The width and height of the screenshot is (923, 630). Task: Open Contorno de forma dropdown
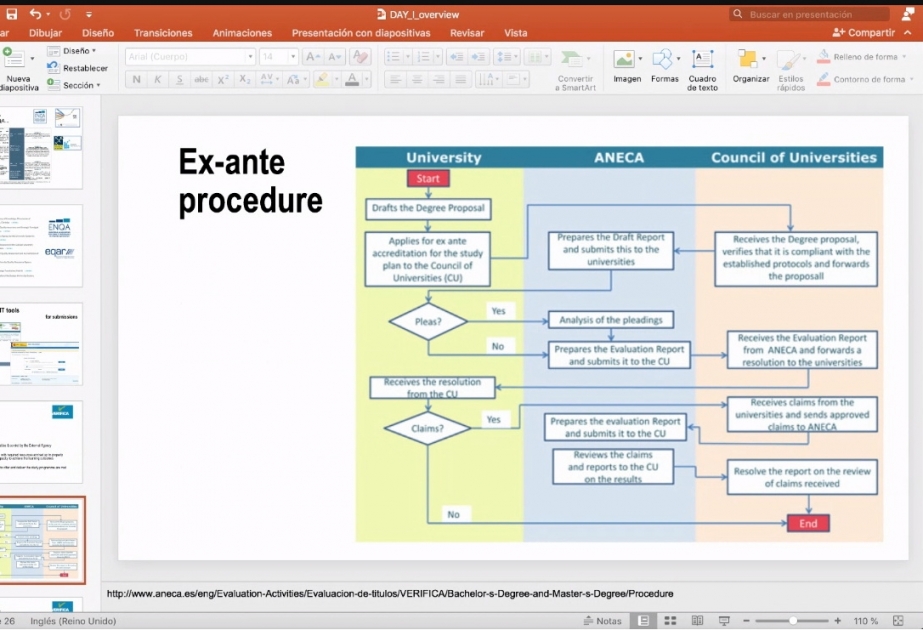[x=864, y=79]
